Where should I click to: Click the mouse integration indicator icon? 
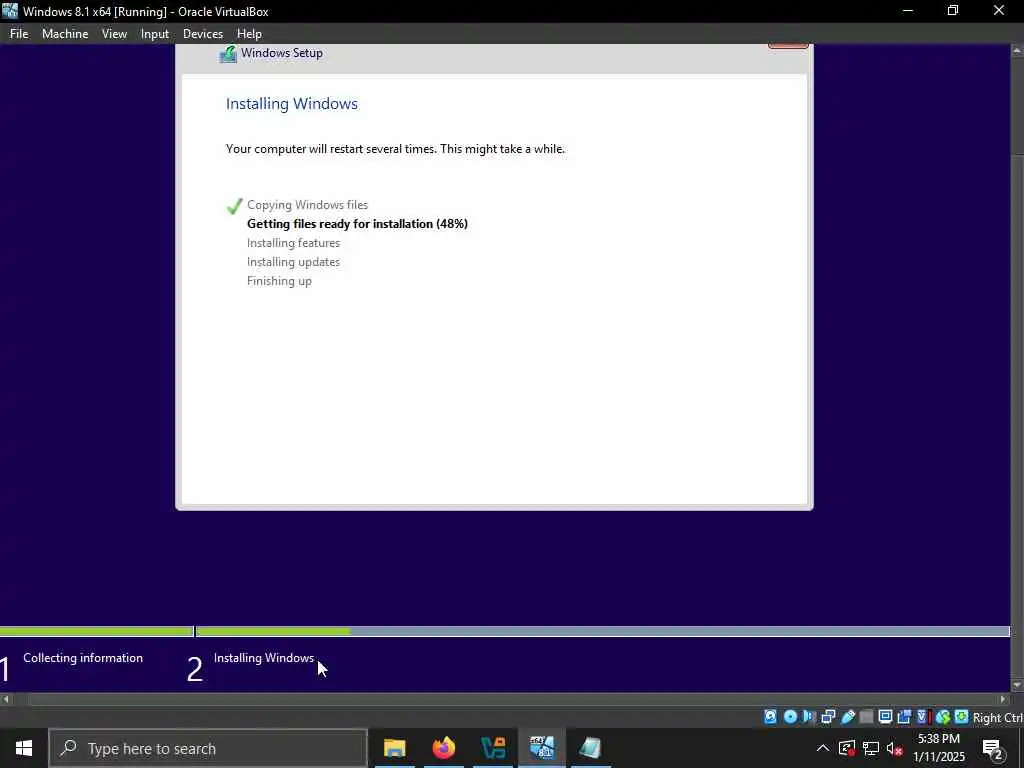click(x=943, y=717)
